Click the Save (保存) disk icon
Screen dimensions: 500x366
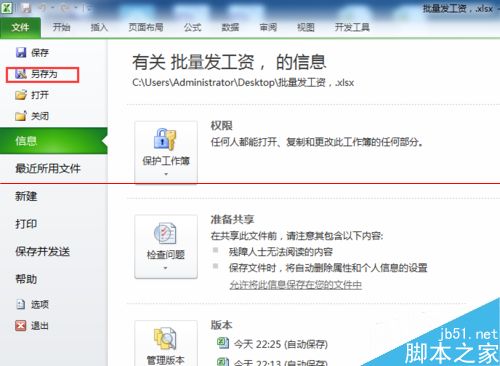pos(21,52)
